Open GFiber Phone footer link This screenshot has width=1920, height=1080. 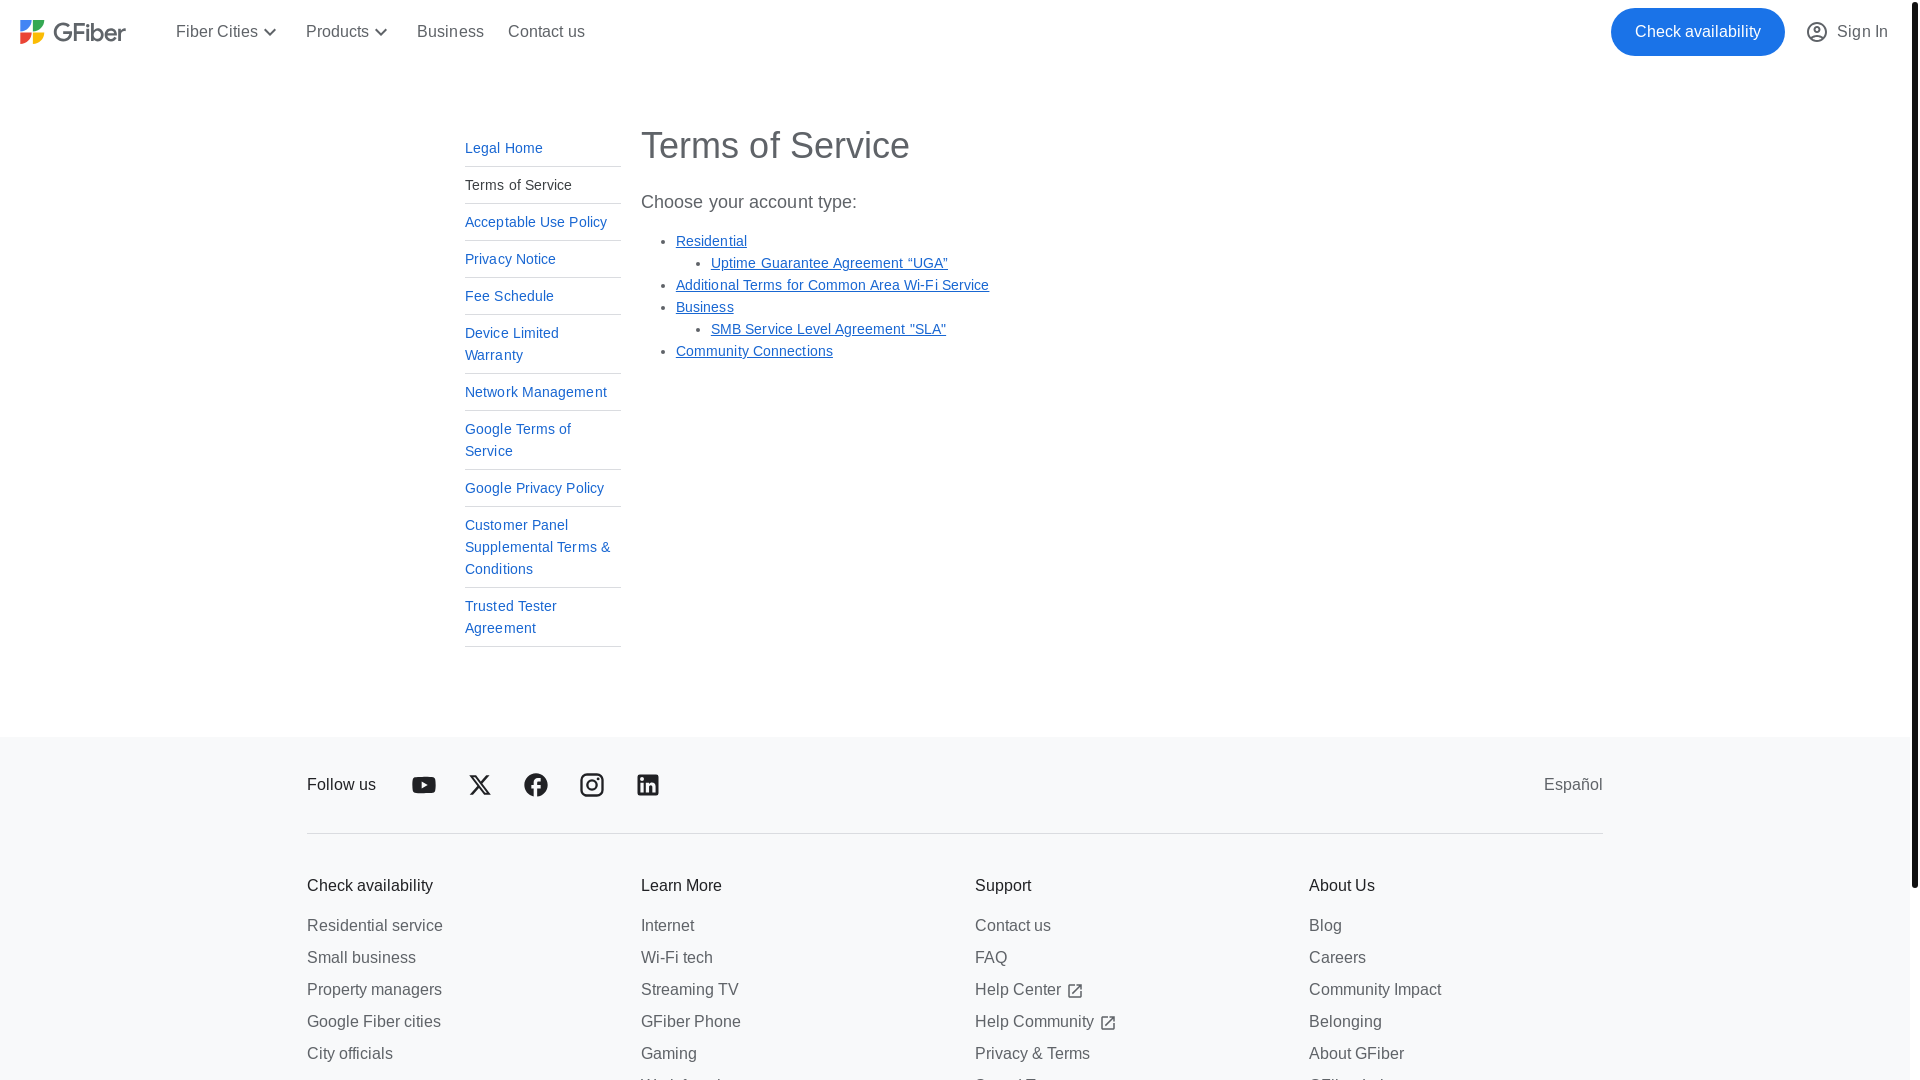tap(691, 1022)
